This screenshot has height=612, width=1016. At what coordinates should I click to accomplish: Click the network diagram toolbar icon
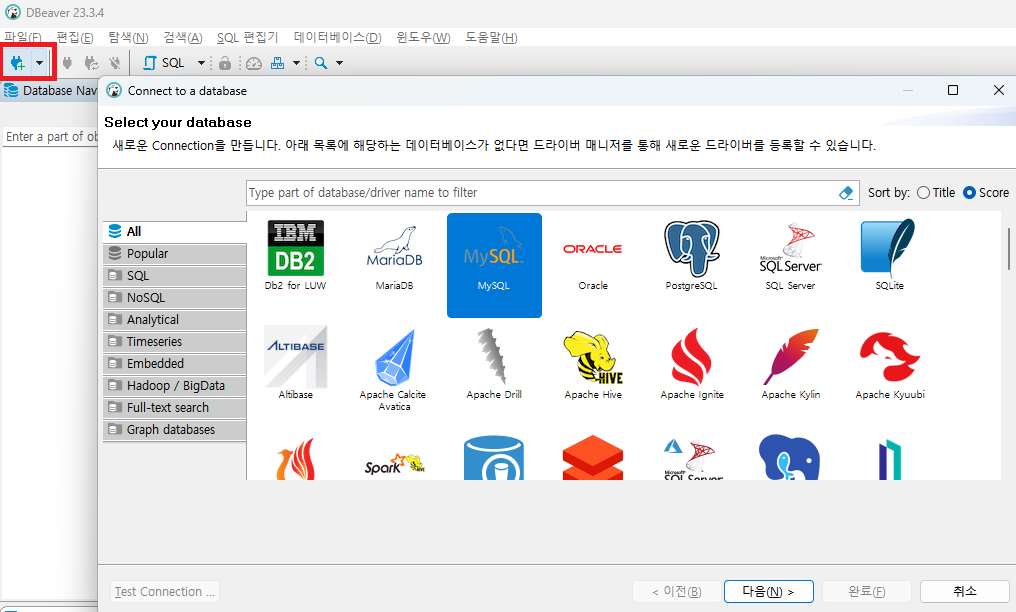[277, 63]
